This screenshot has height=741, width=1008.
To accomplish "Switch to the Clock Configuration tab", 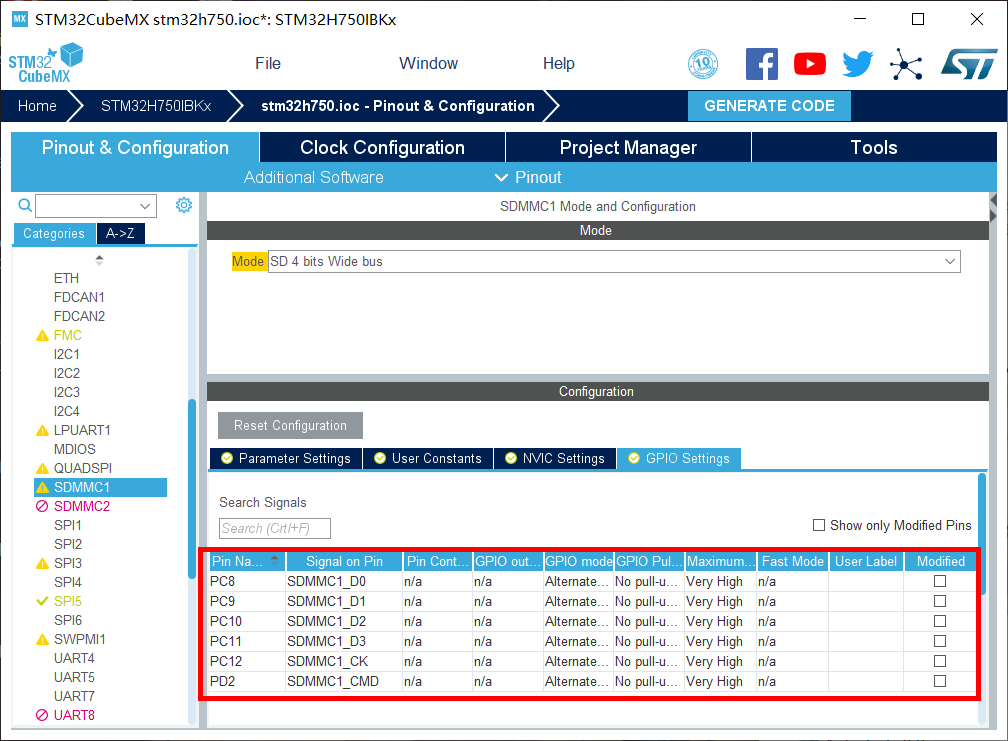I will 382,147.
